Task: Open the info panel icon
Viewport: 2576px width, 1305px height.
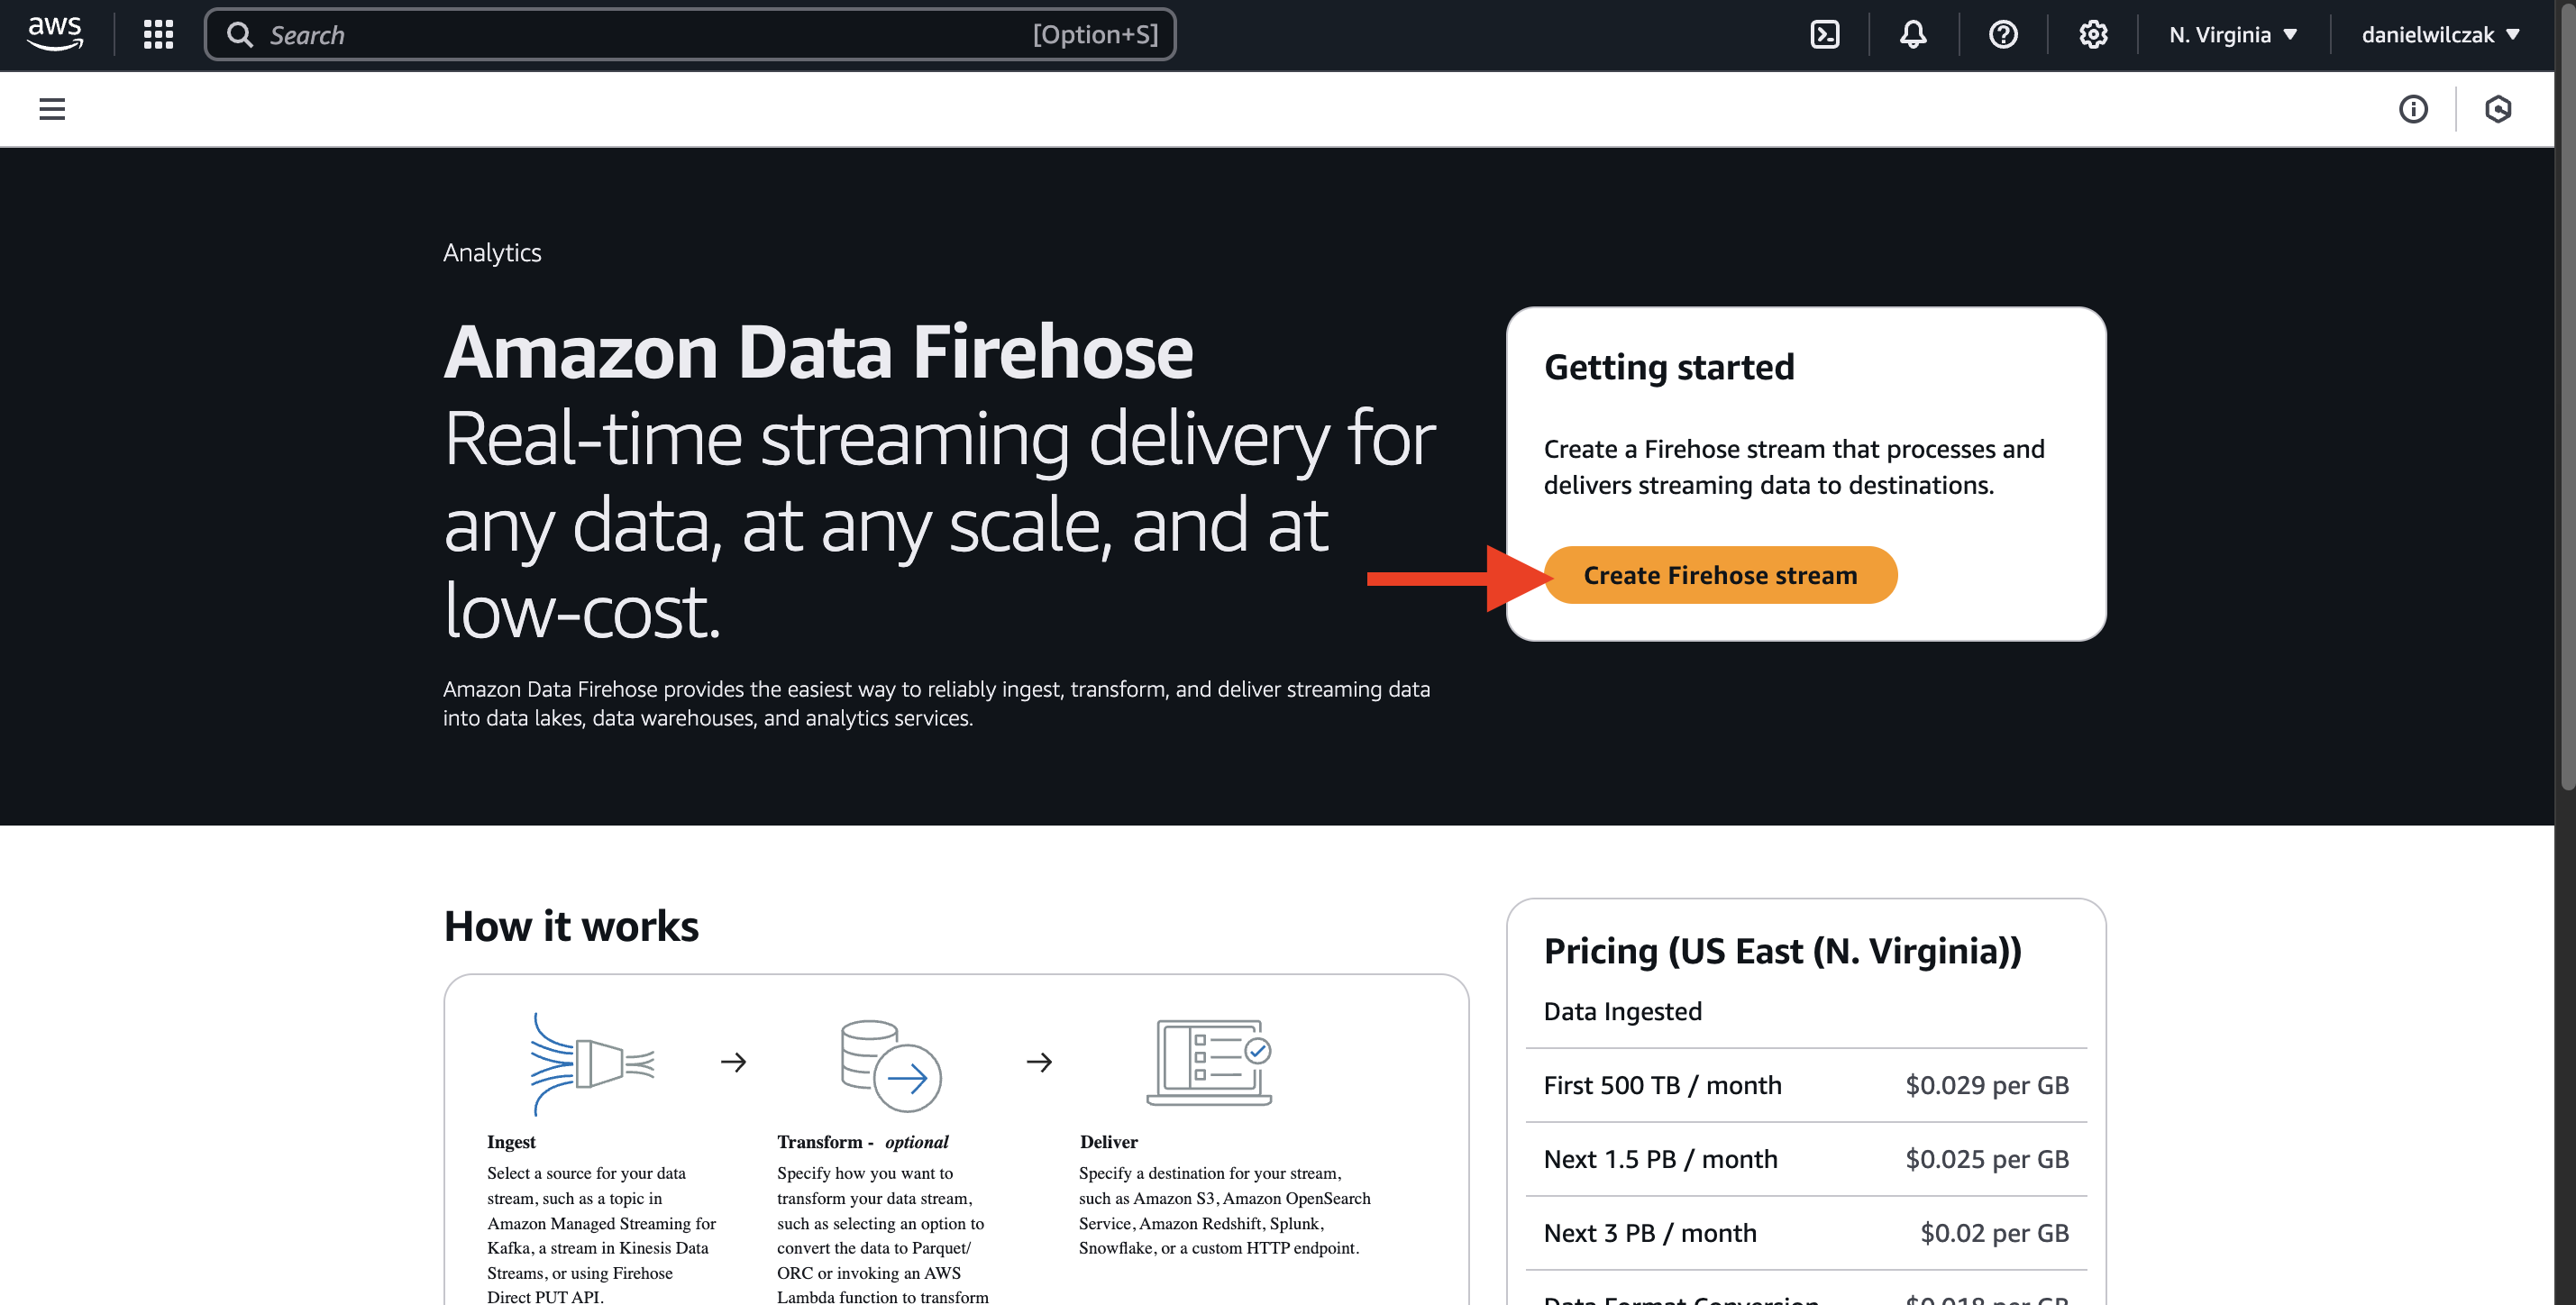Action: pyautogui.click(x=2413, y=109)
